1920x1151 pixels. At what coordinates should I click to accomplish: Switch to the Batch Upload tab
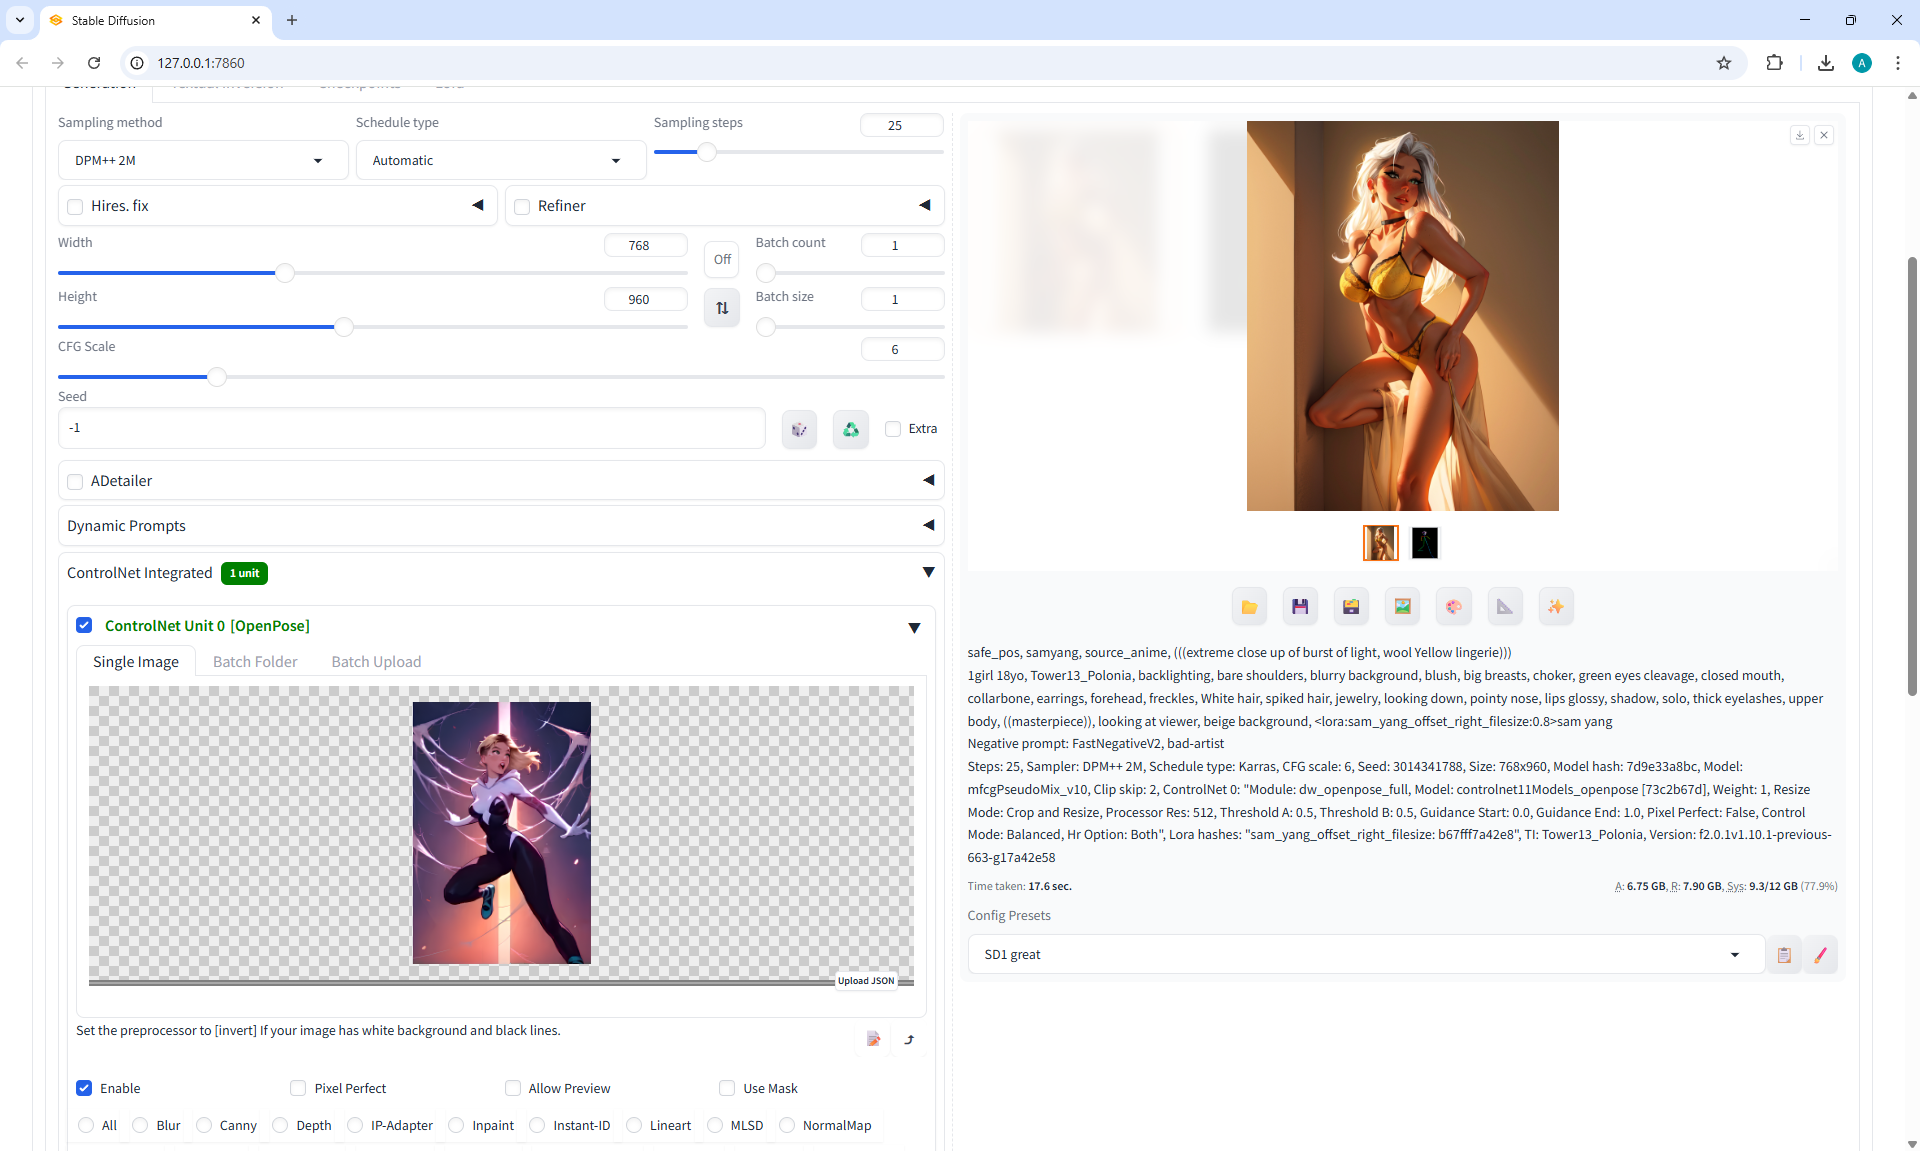[x=376, y=662]
